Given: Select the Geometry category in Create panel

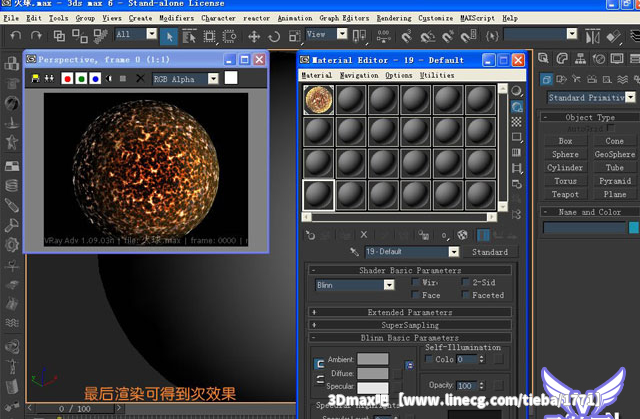Looking at the screenshot, I should point(546,79).
